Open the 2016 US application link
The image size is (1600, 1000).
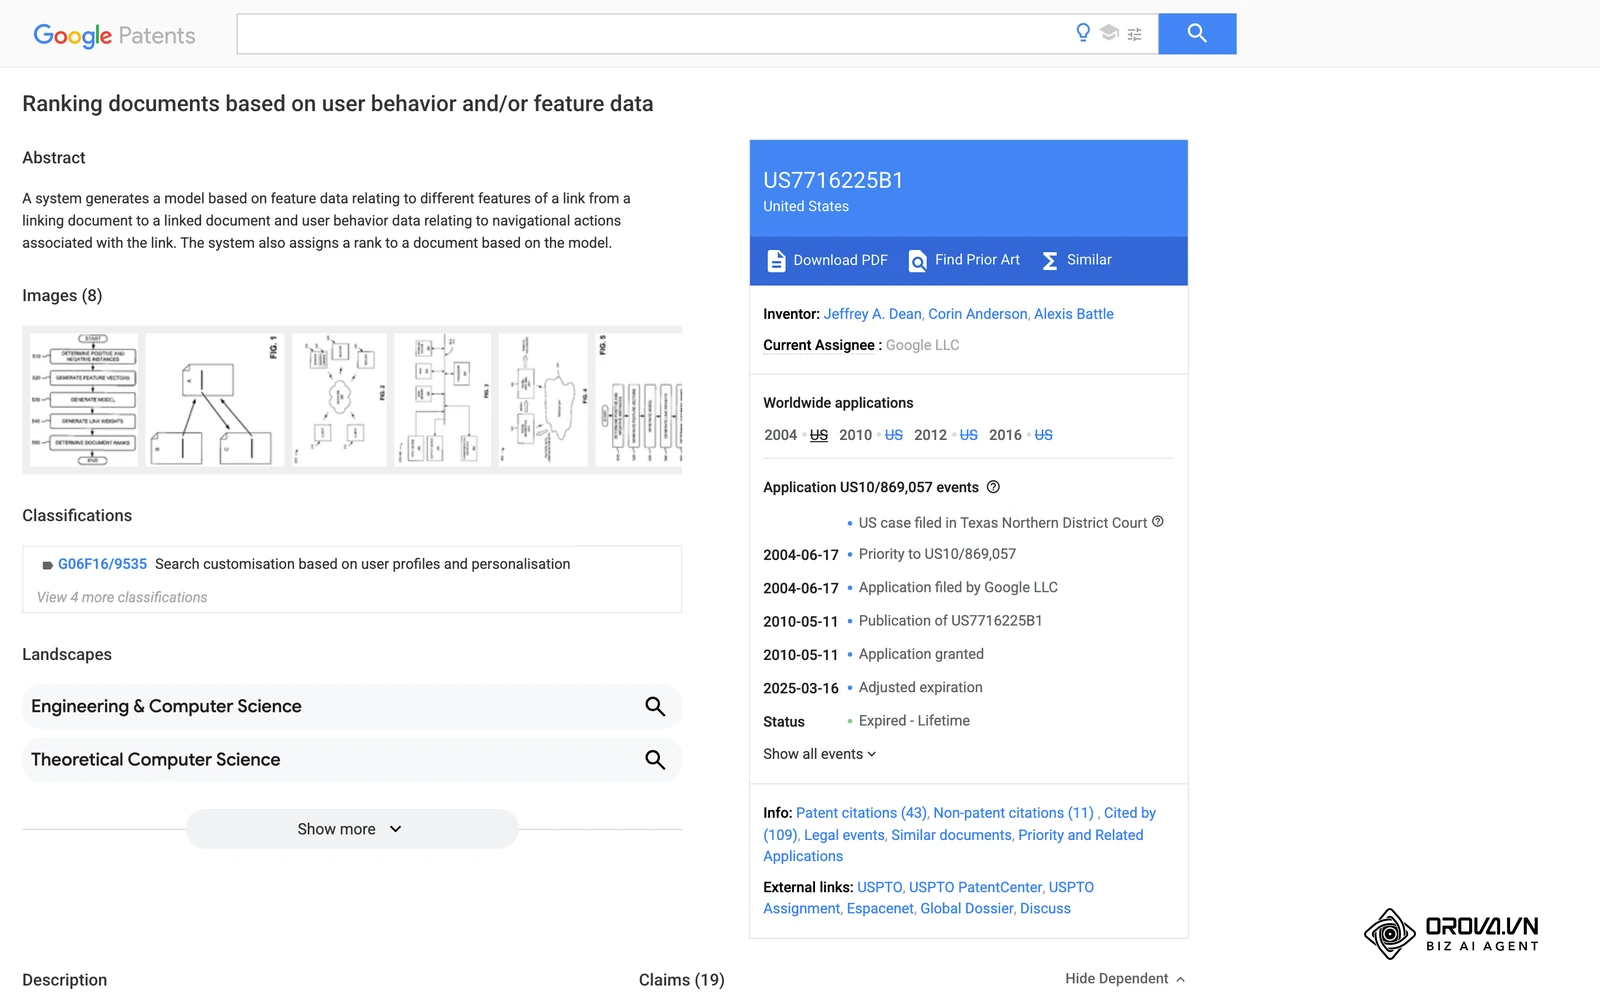point(1044,435)
